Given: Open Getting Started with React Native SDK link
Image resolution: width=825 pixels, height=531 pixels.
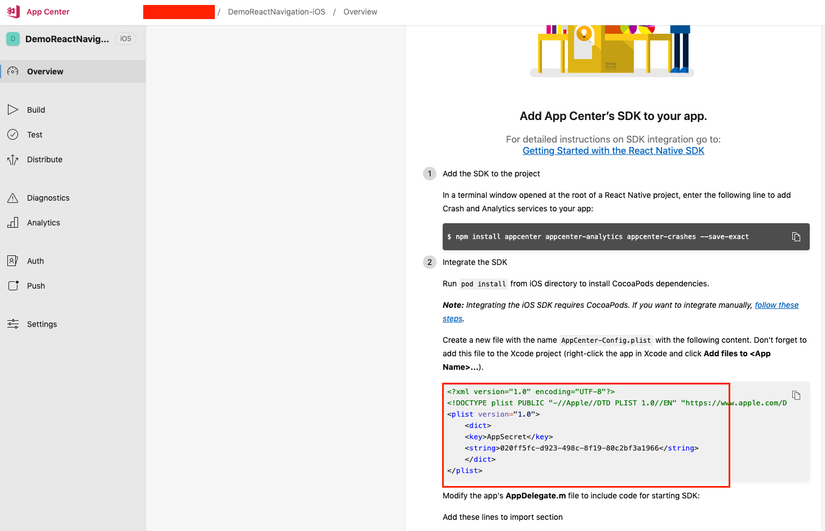Looking at the screenshot, I should pos(613,151).
